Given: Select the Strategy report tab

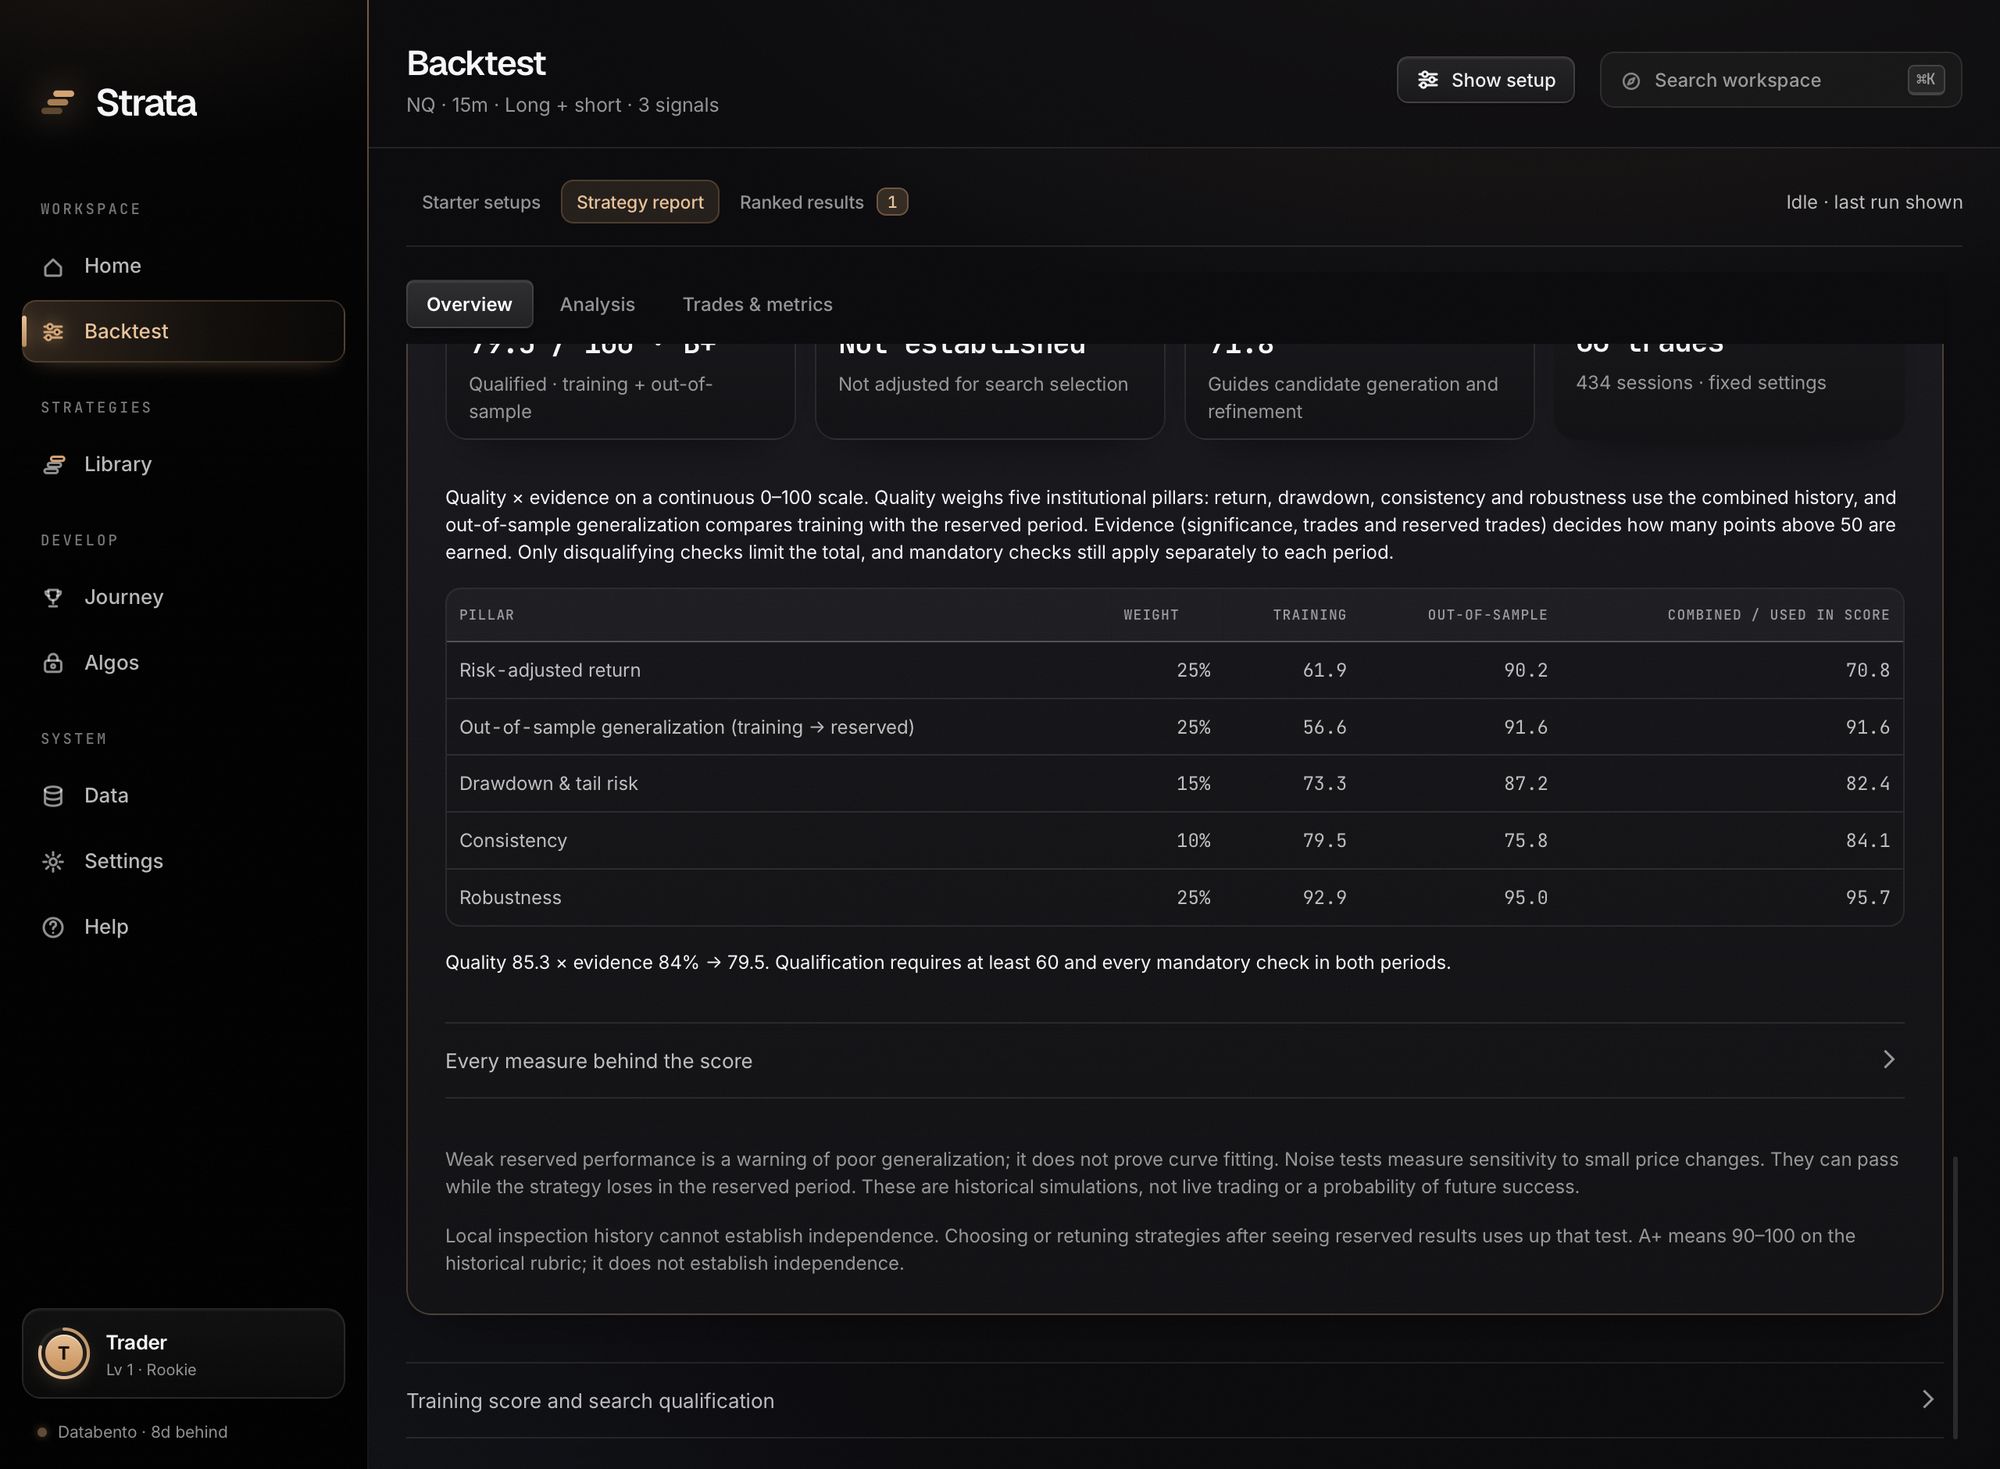Looking at the screenshot, I should pyautogui.click(x=640, y=202).
